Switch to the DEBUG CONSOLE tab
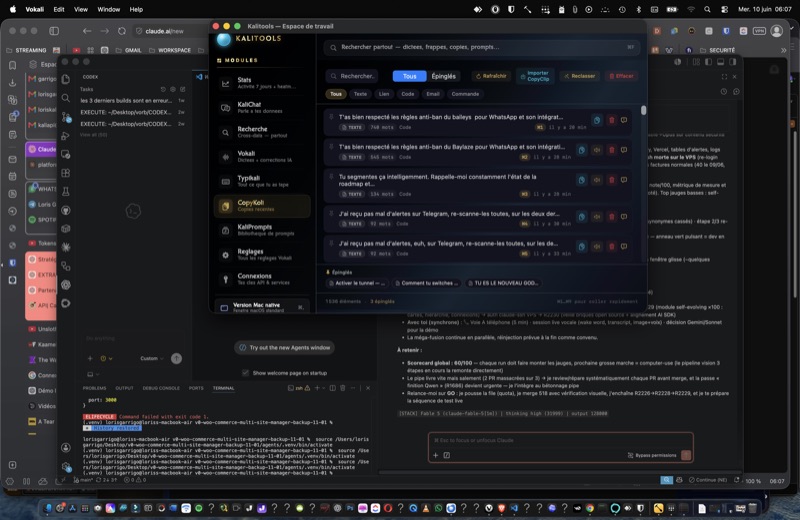Screen dimensions: 800x520 [161, 388]
